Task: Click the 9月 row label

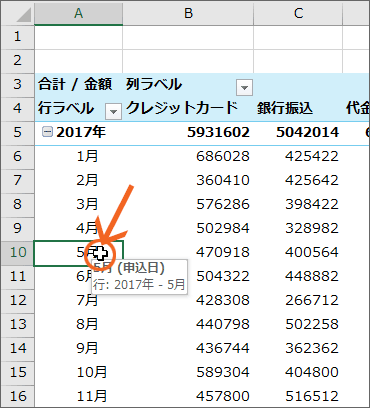Action: click(x=87, y=348)
